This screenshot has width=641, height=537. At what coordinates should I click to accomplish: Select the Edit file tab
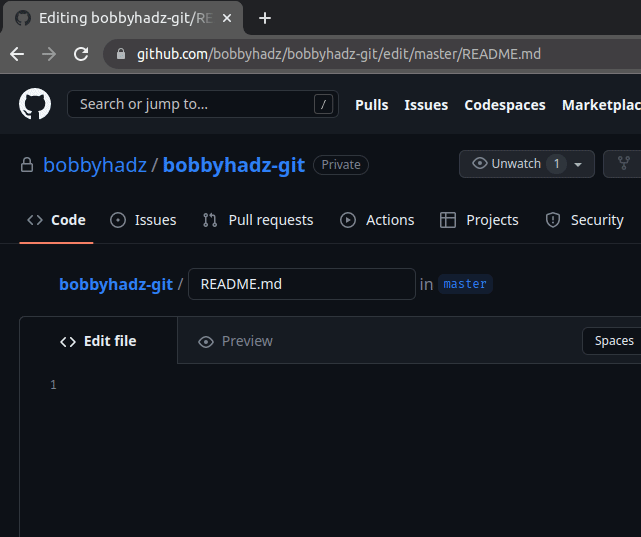coord(99,341)
